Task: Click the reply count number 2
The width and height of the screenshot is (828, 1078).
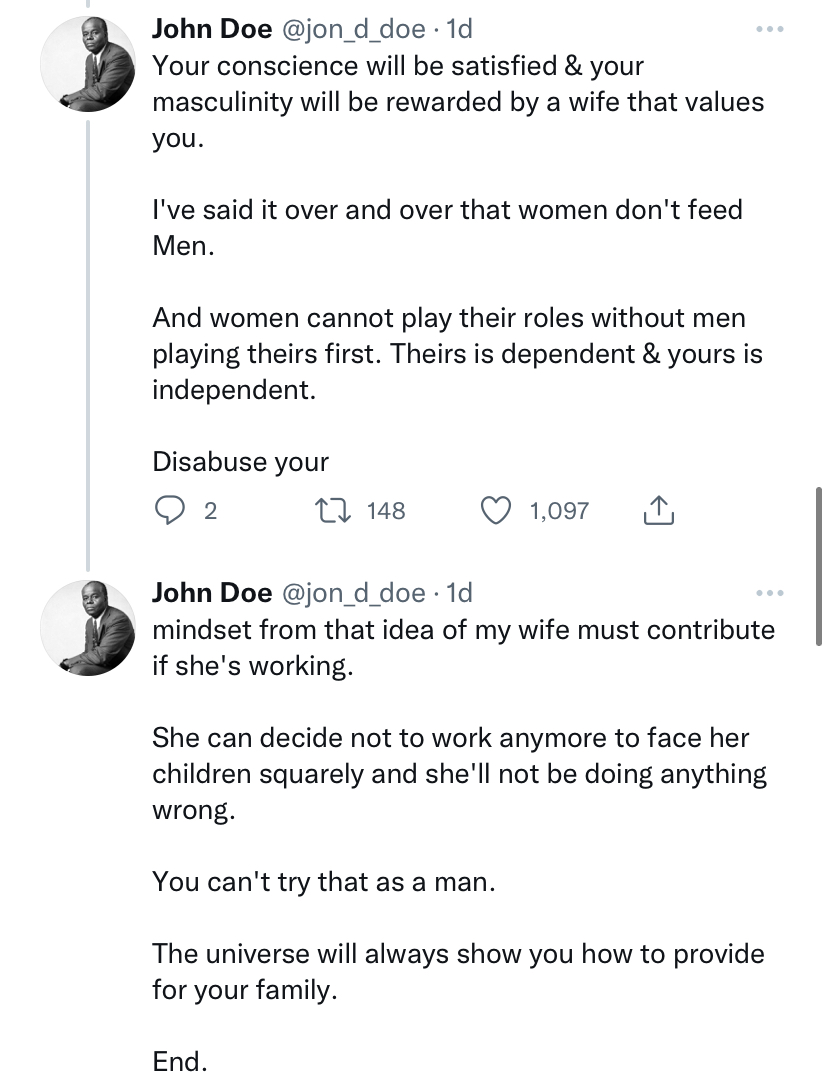Action: pos(210,512)
